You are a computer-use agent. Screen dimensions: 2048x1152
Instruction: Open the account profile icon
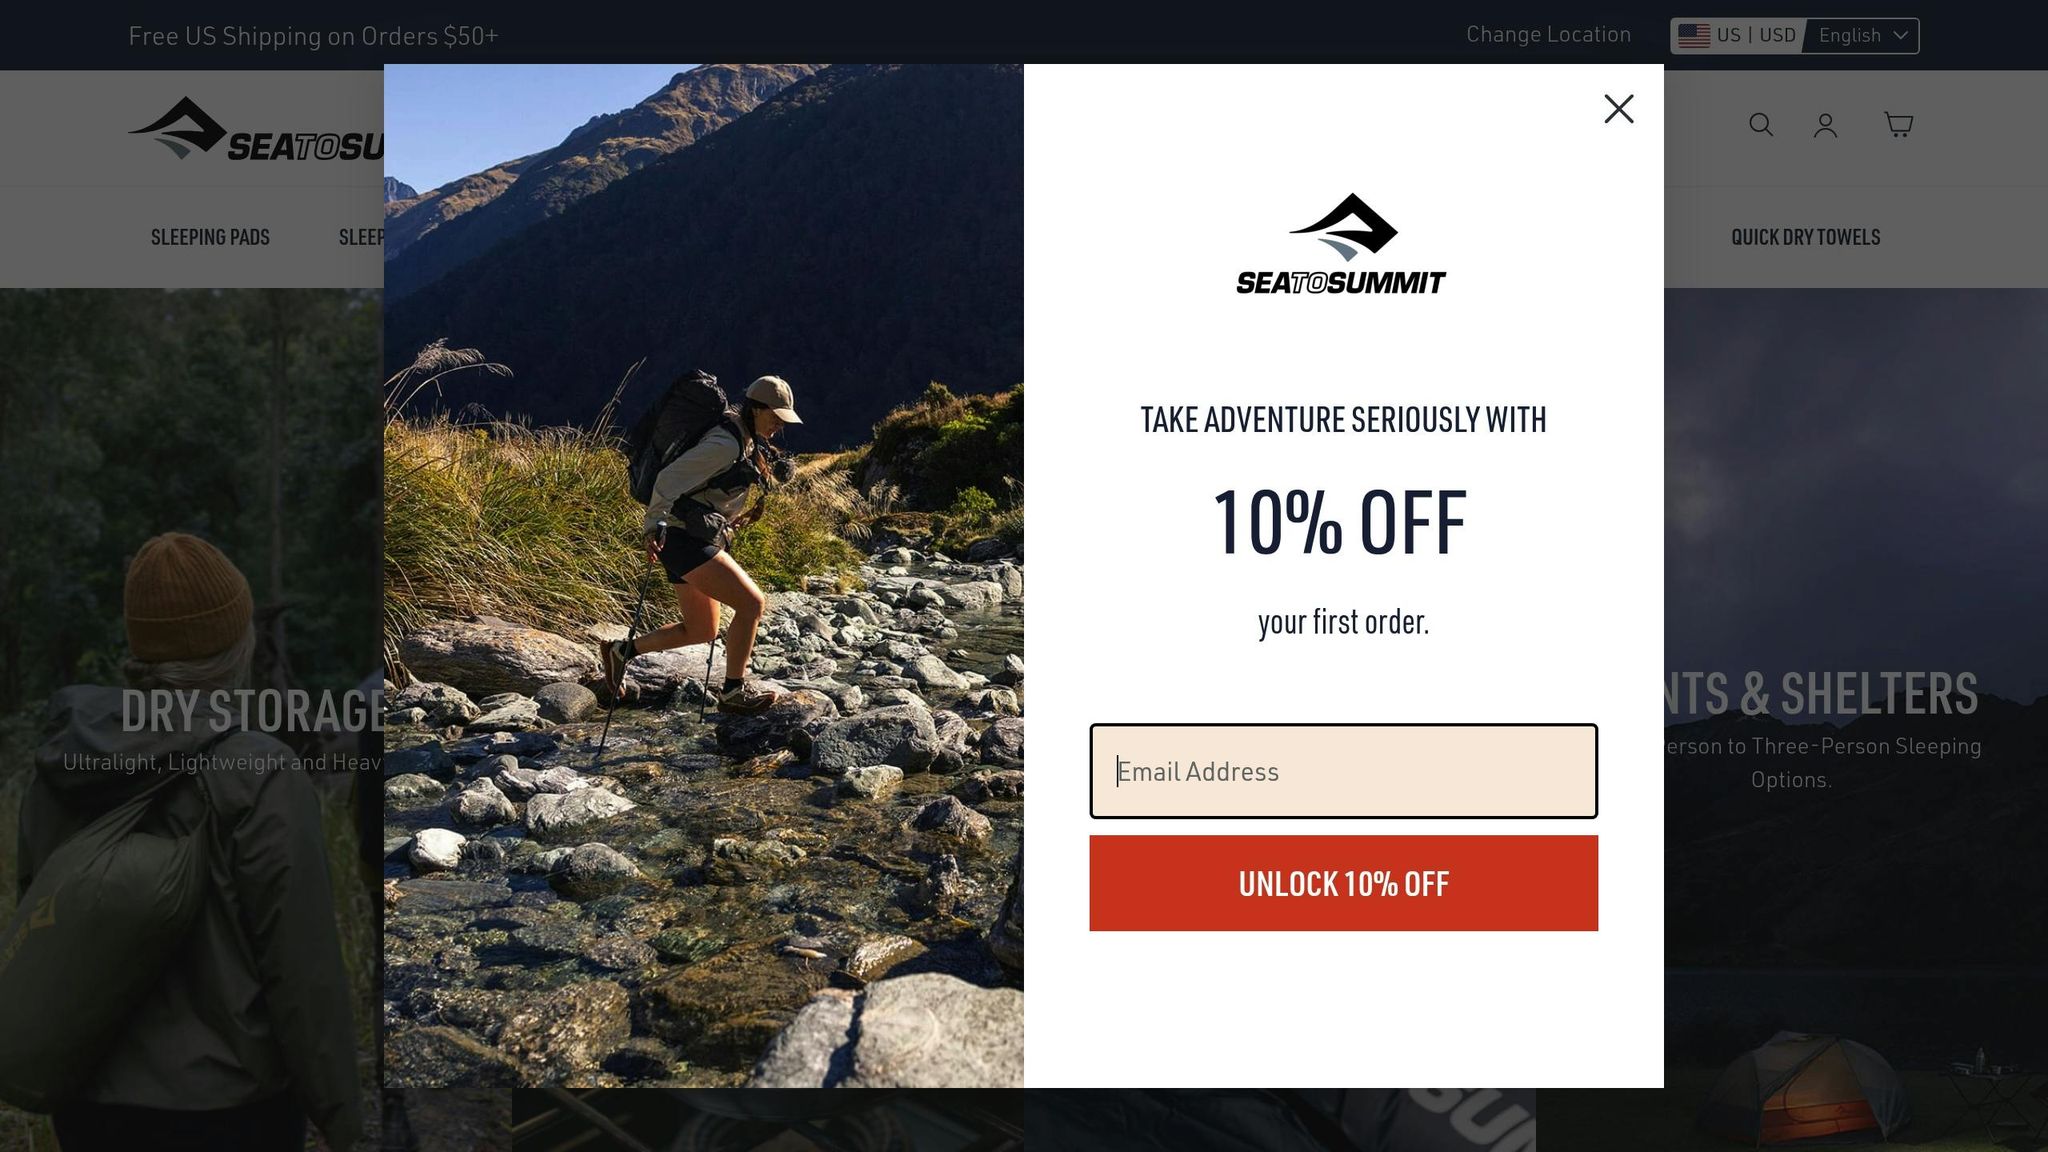1825,125
